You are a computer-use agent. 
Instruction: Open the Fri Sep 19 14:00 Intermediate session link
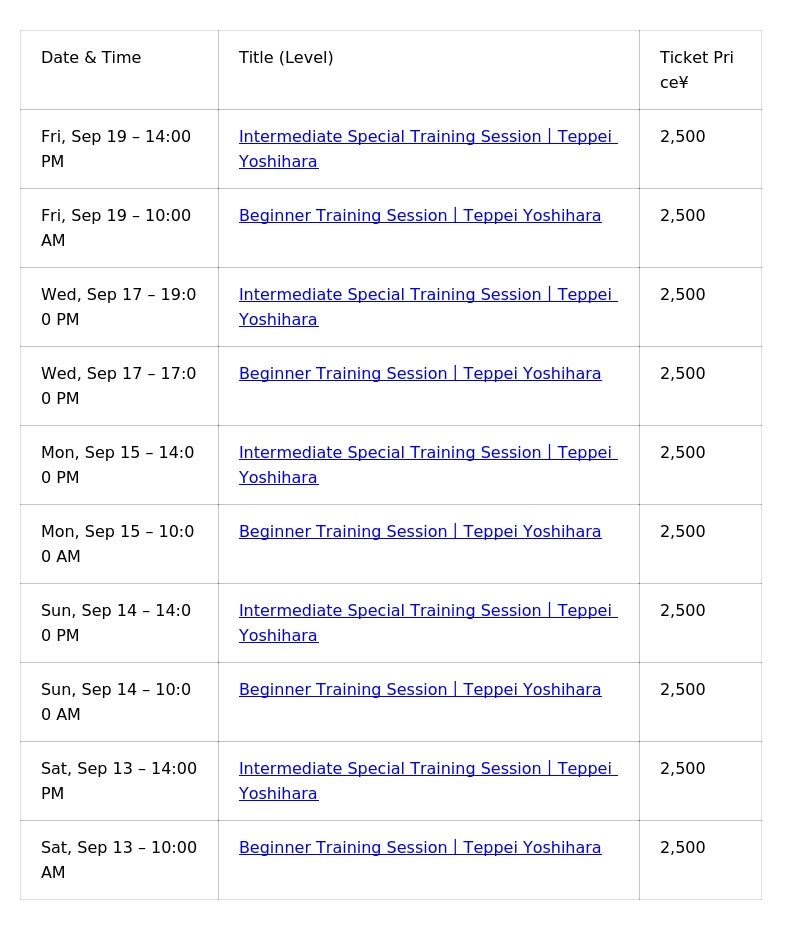point(428,149)
